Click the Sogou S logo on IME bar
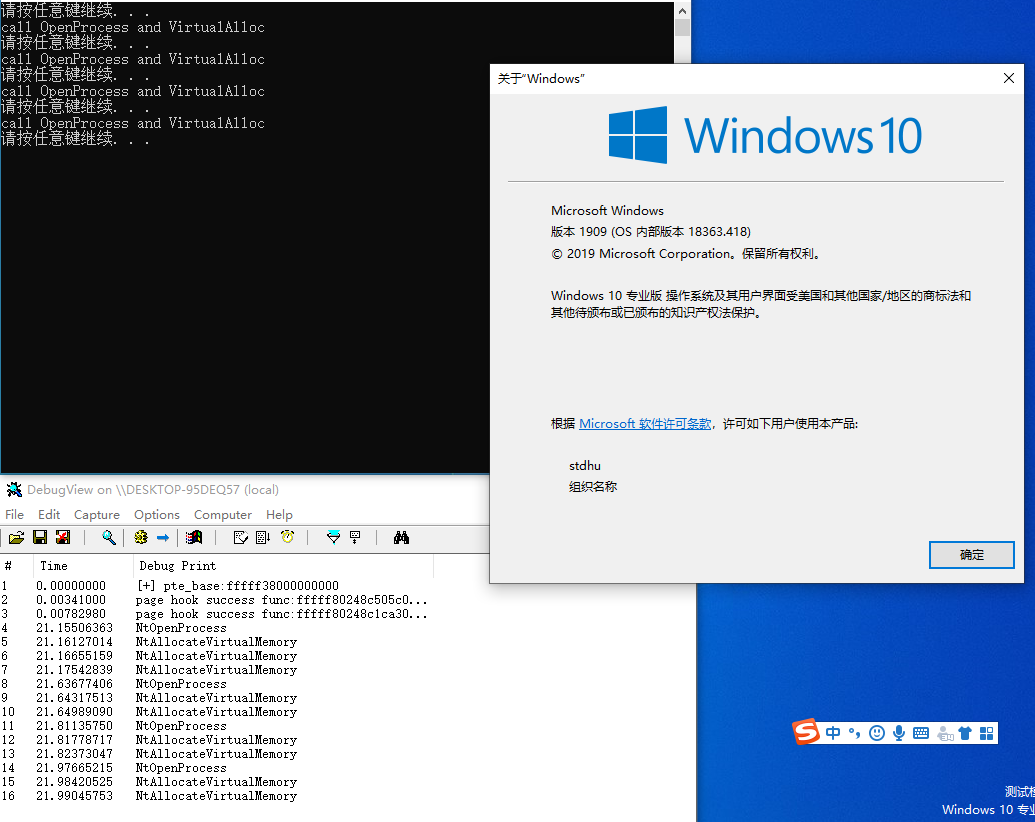This screenshot has height=822, width=1035. point(806,732)
